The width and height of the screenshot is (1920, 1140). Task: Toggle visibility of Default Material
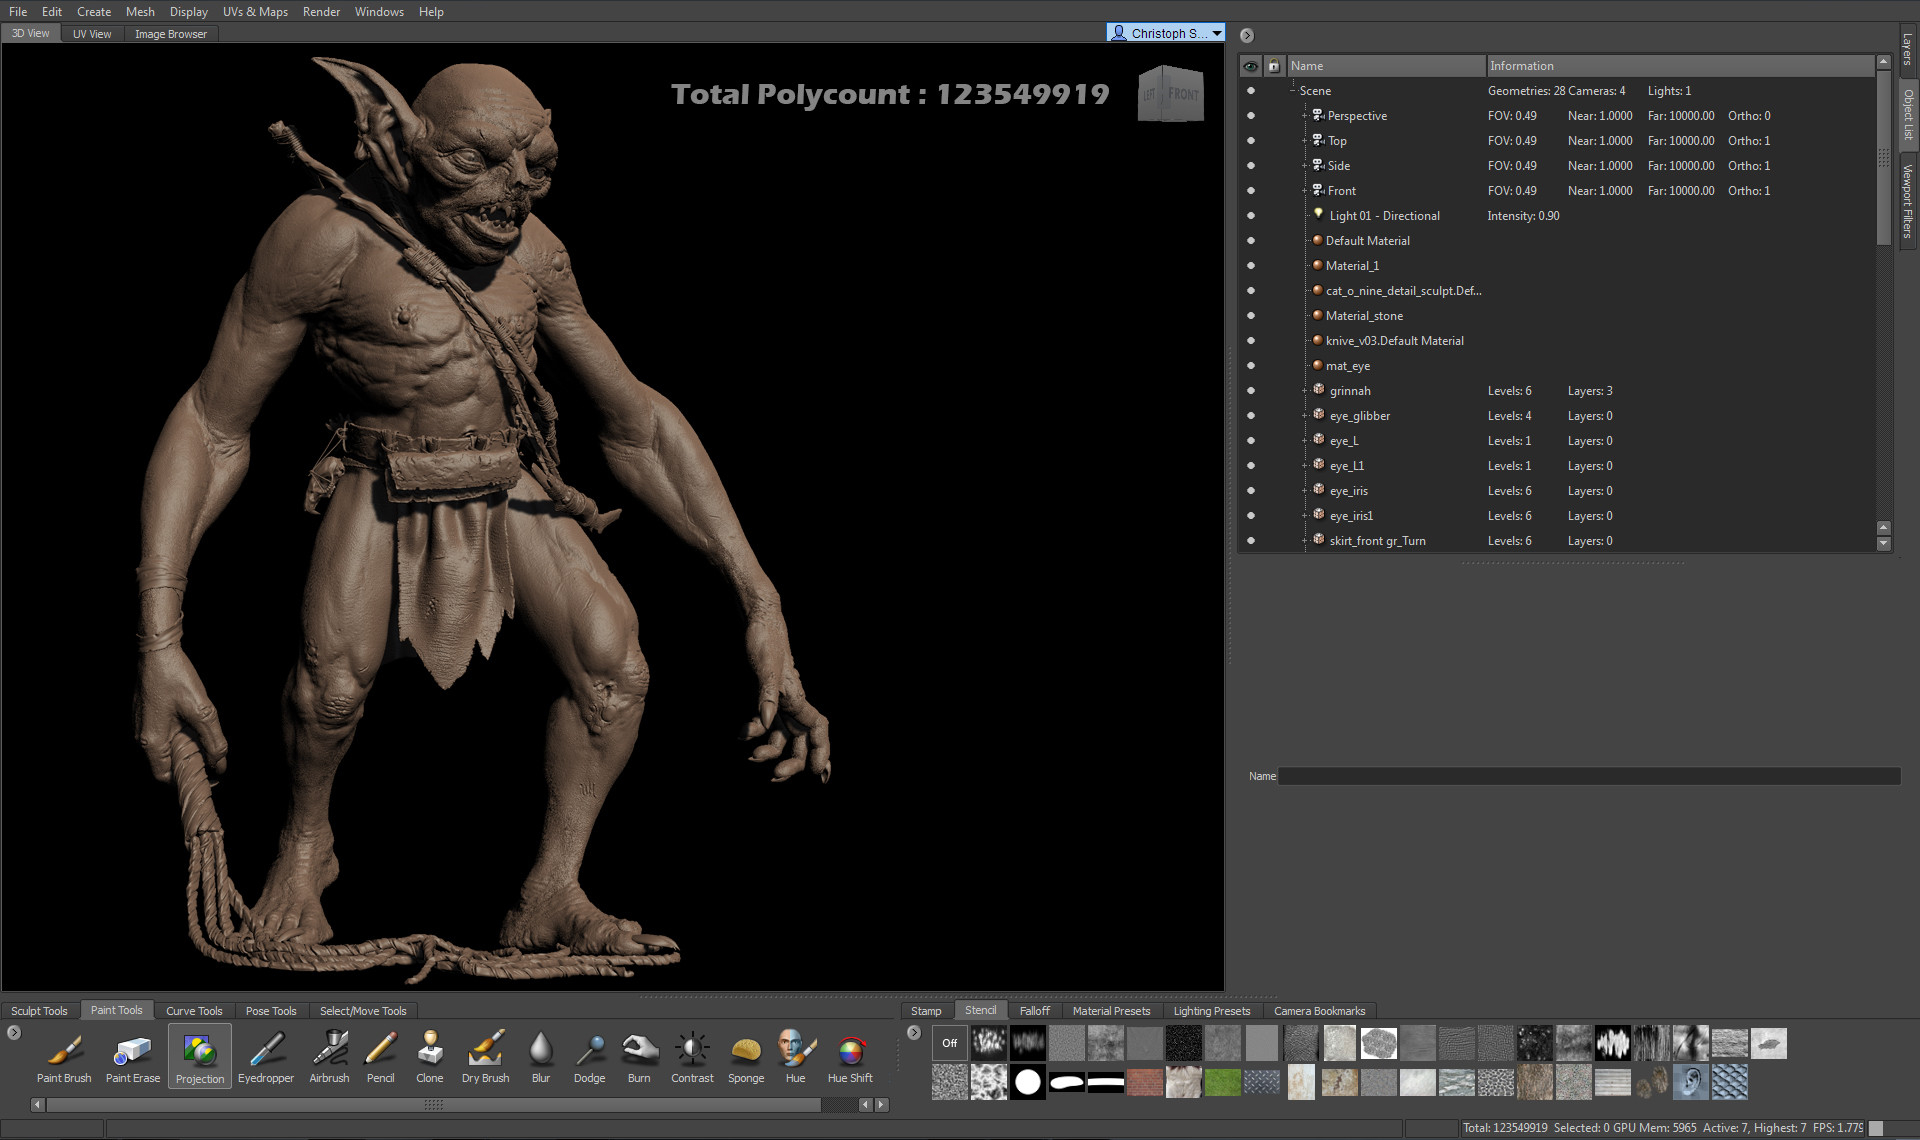(x=1250, y=241)
